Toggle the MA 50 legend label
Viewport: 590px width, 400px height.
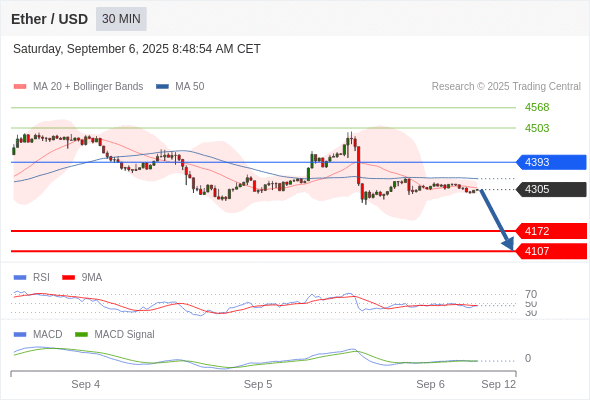tap(190, 87)
